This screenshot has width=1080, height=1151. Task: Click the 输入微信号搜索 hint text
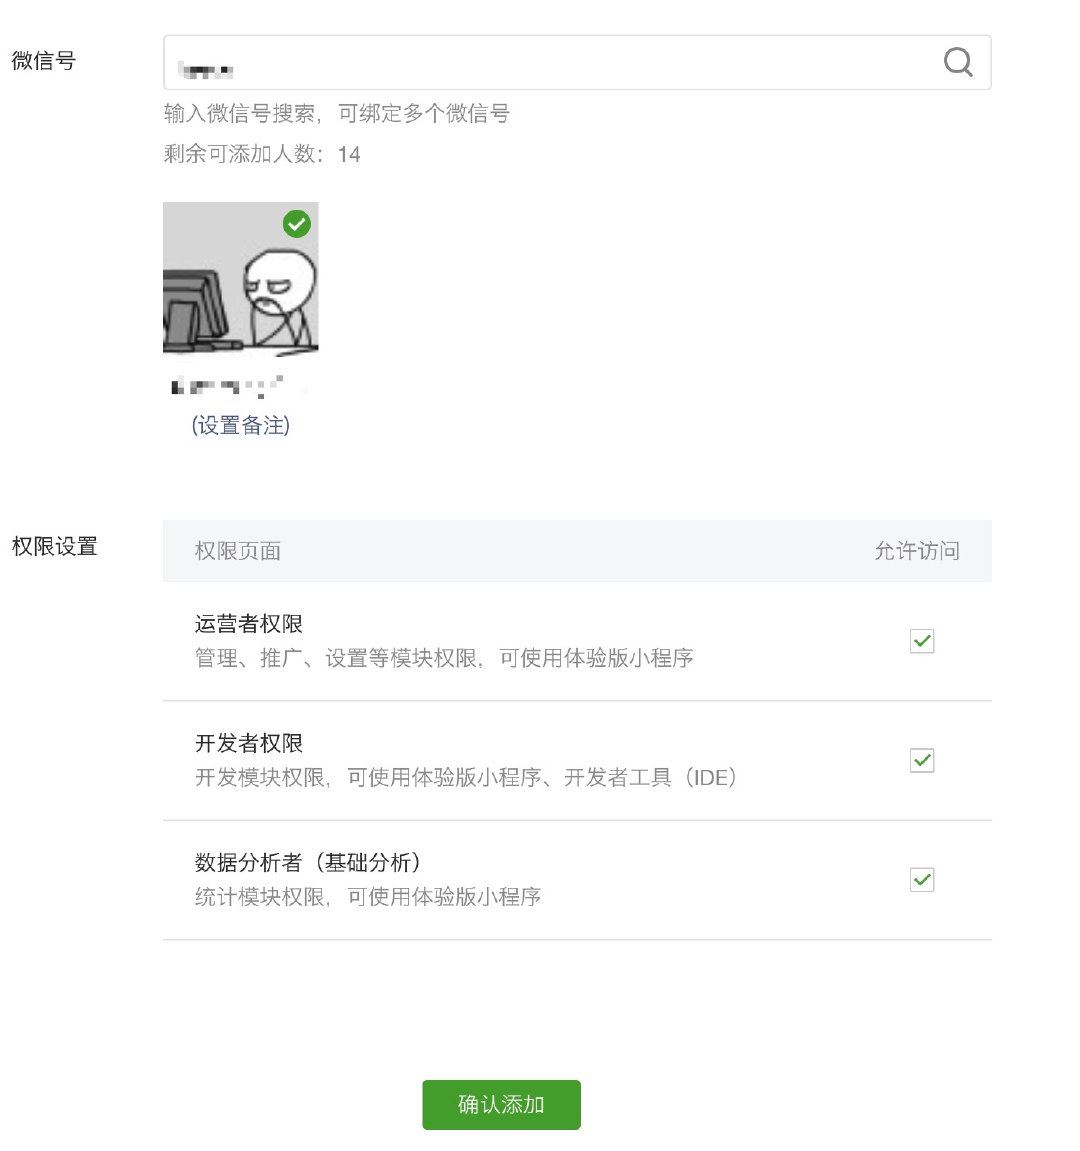click(x=337, y=114)
